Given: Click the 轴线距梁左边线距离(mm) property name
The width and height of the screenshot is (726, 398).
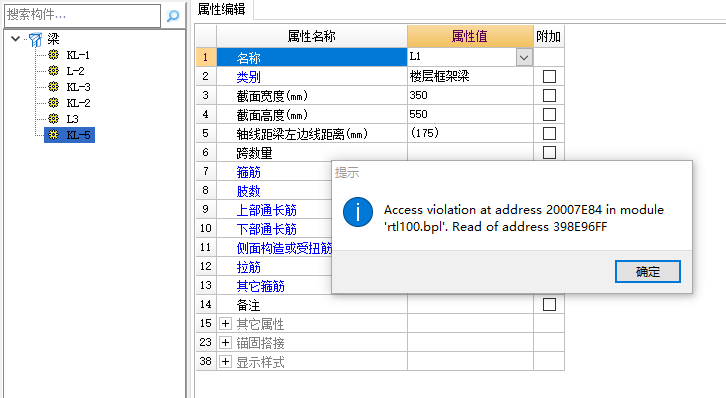Looking at the screenshot, I should [302, 134].
